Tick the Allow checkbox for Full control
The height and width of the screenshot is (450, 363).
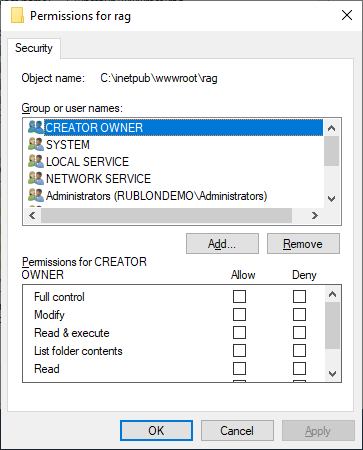239,296
